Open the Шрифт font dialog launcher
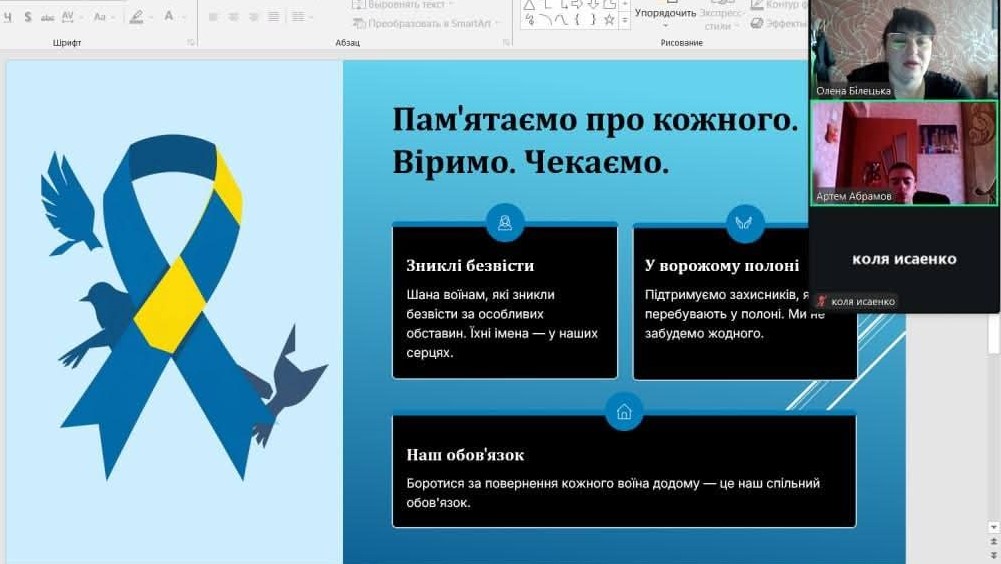1001x564 pixels. point(190,42)
